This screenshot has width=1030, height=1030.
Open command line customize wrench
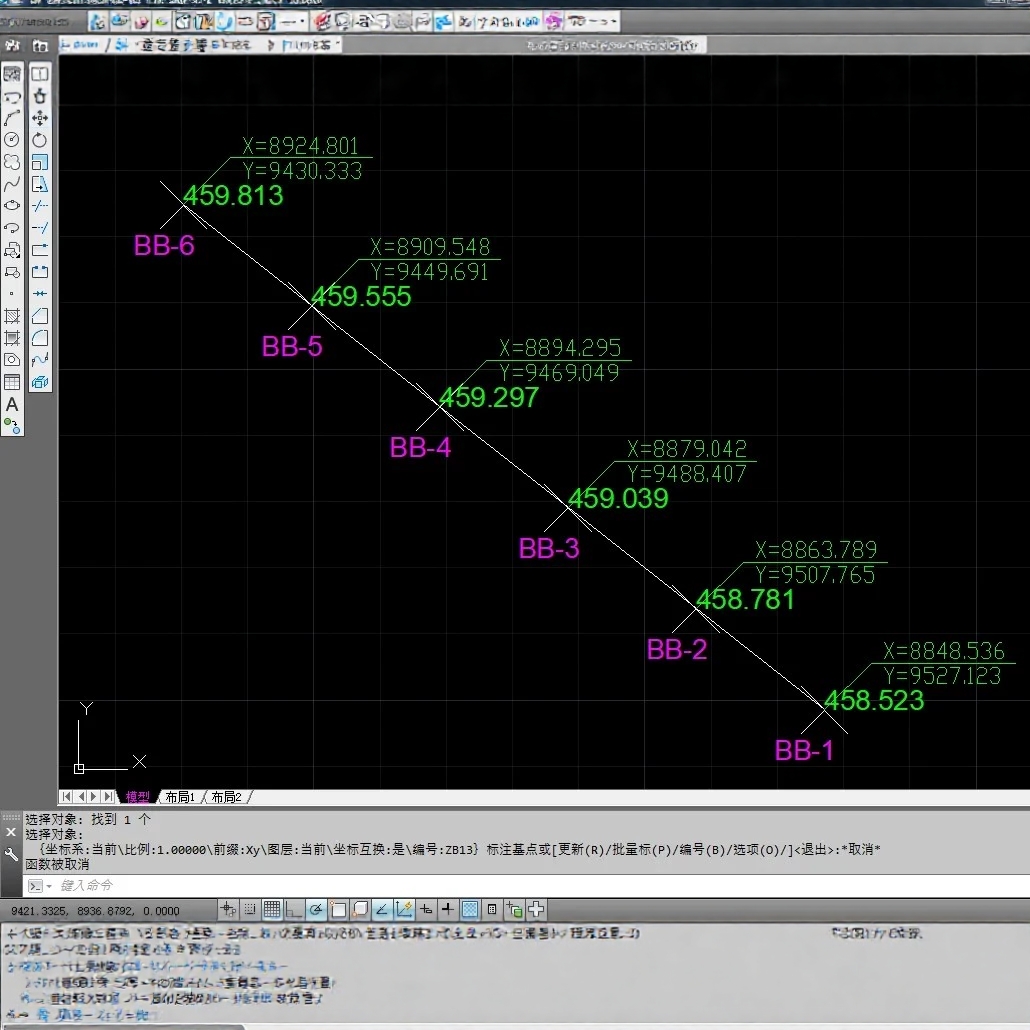pyautogui.click(x=11, y=855)
